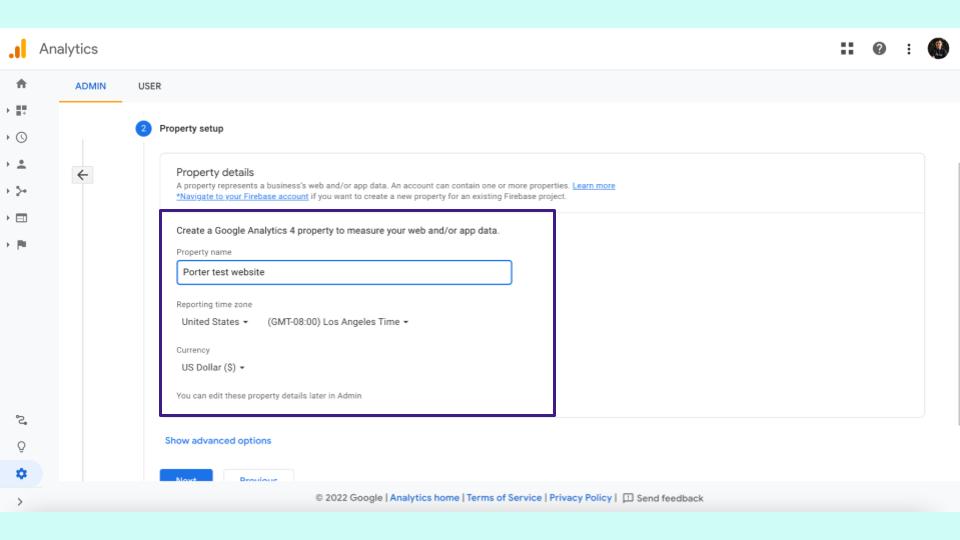
Task: Expand the Audience section arrow
Action: coord(8,164)
